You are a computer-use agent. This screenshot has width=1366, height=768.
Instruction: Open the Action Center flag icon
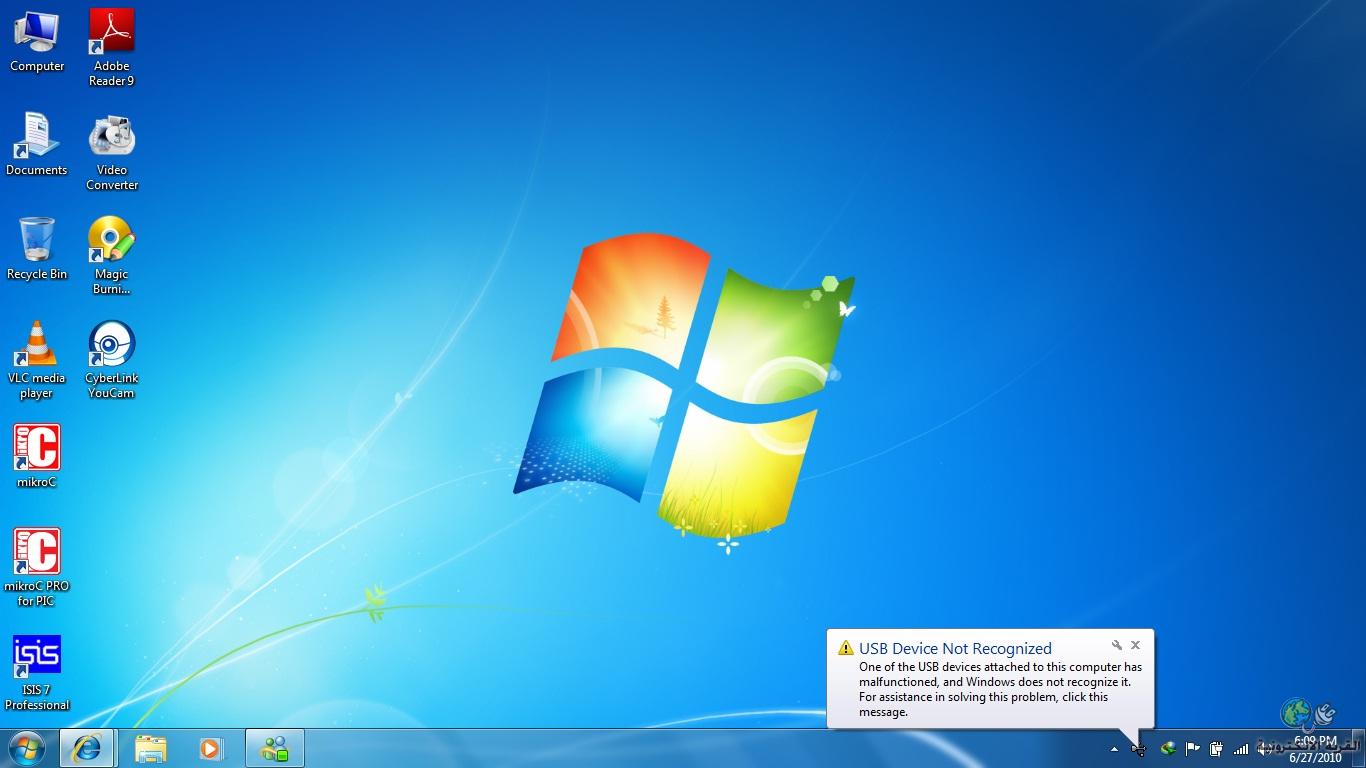click(x=1192, y=749)
